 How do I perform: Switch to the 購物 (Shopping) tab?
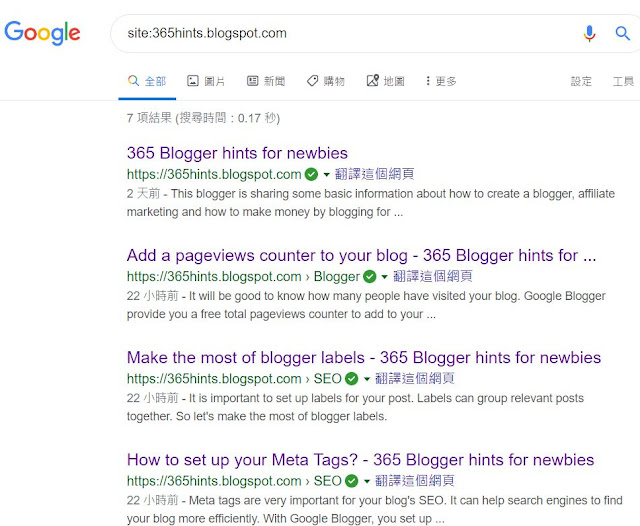pos(326,81)
